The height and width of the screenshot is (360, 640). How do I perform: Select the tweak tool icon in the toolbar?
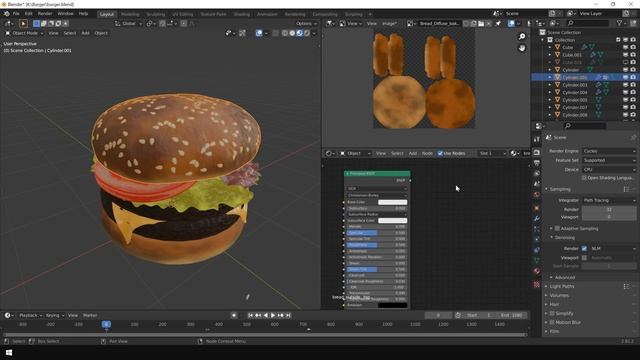pos(23,24)
